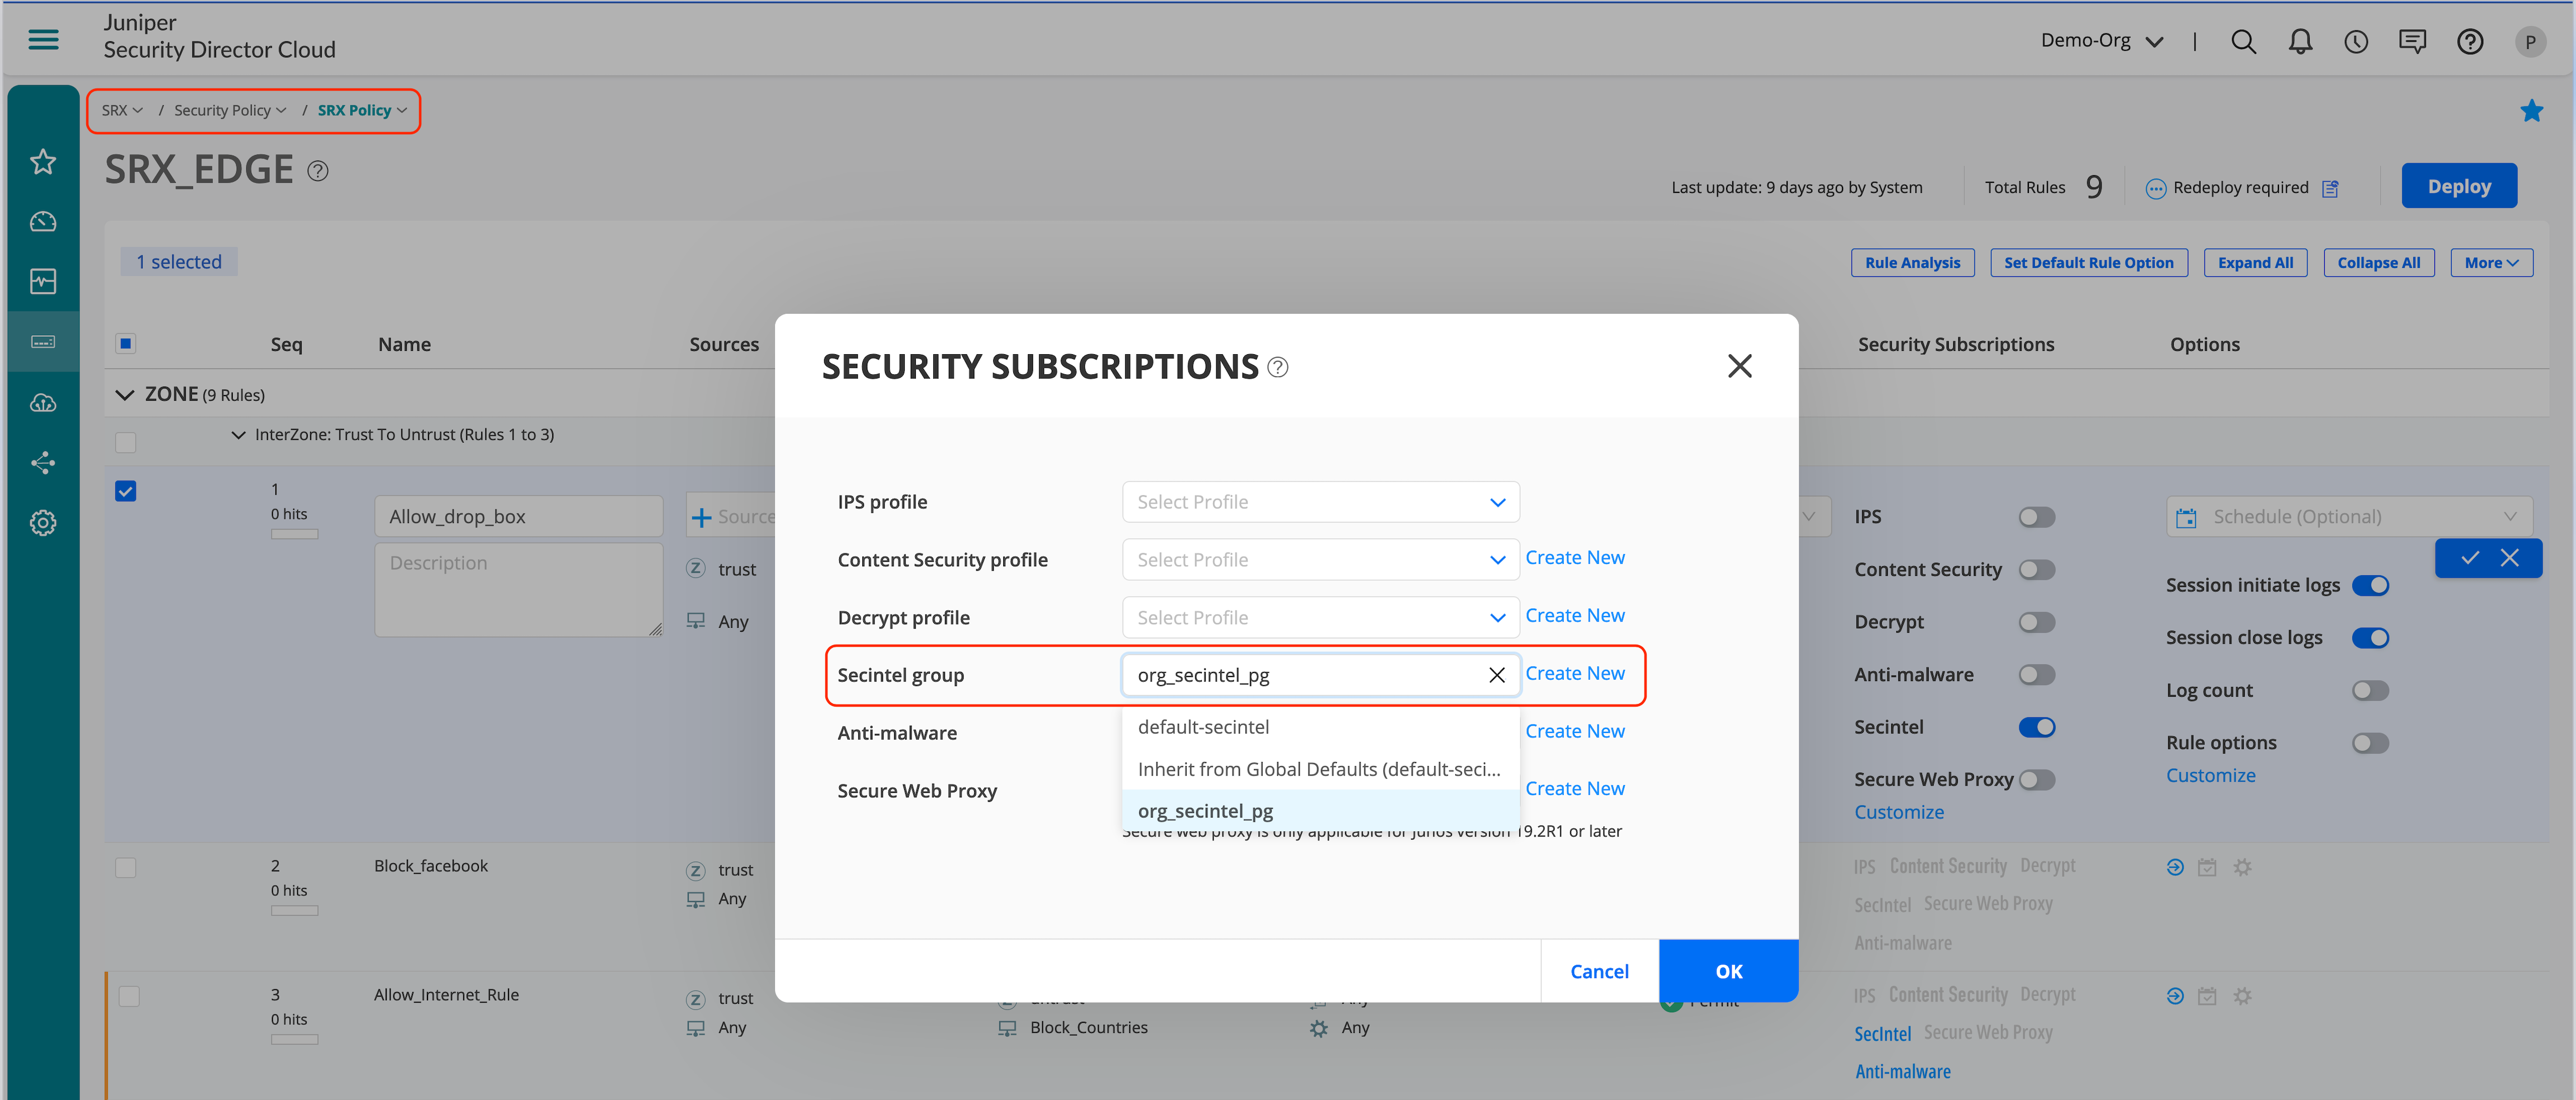
Task: Expand the Demo-Org organization dropdown
Action: [2101, 41]
